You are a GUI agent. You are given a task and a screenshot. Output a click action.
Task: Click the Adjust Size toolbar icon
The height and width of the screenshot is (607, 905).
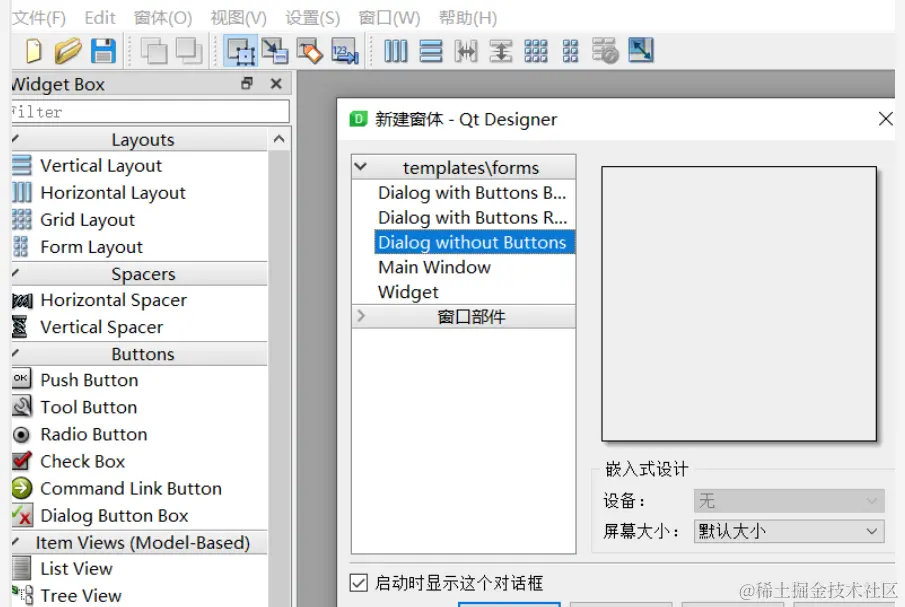(x=640, y=51)
